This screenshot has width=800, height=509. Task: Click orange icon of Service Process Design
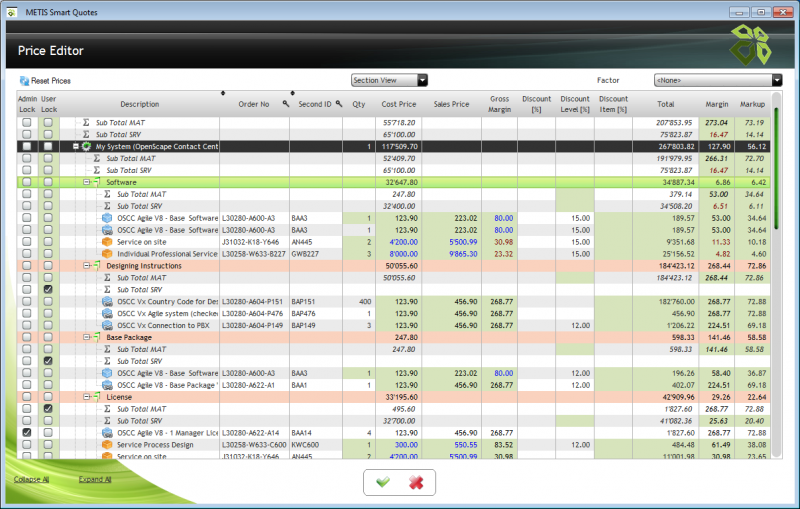coord(107,445)
